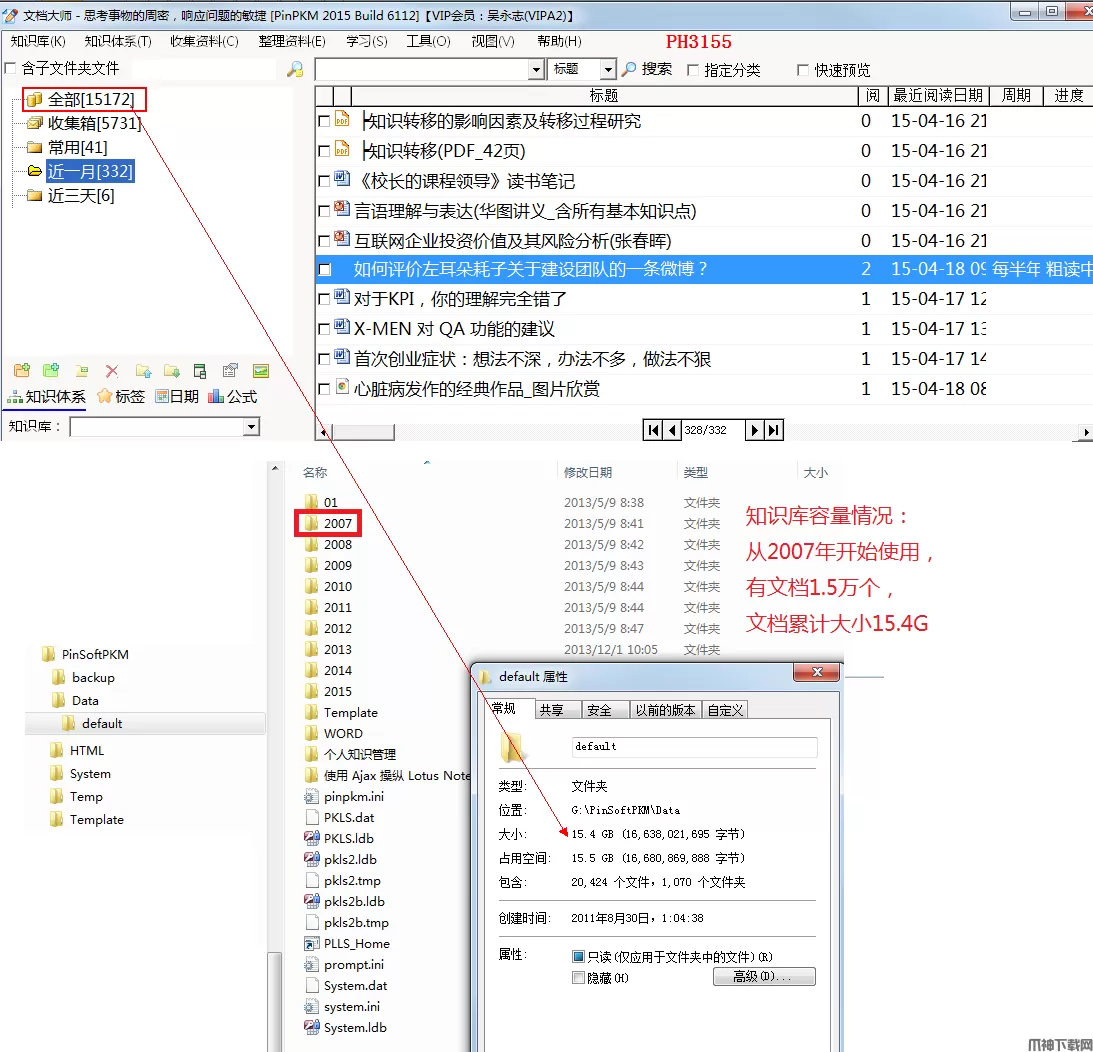Open 帮助(H) menu

559,41
